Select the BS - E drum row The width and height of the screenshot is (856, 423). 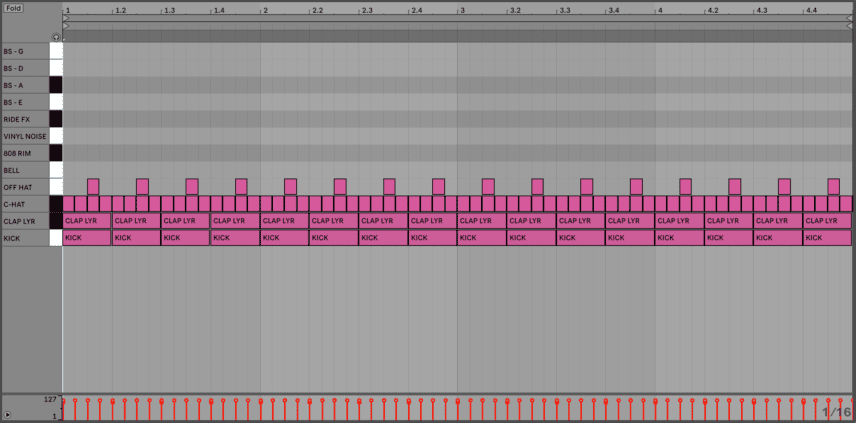point(25,102)
